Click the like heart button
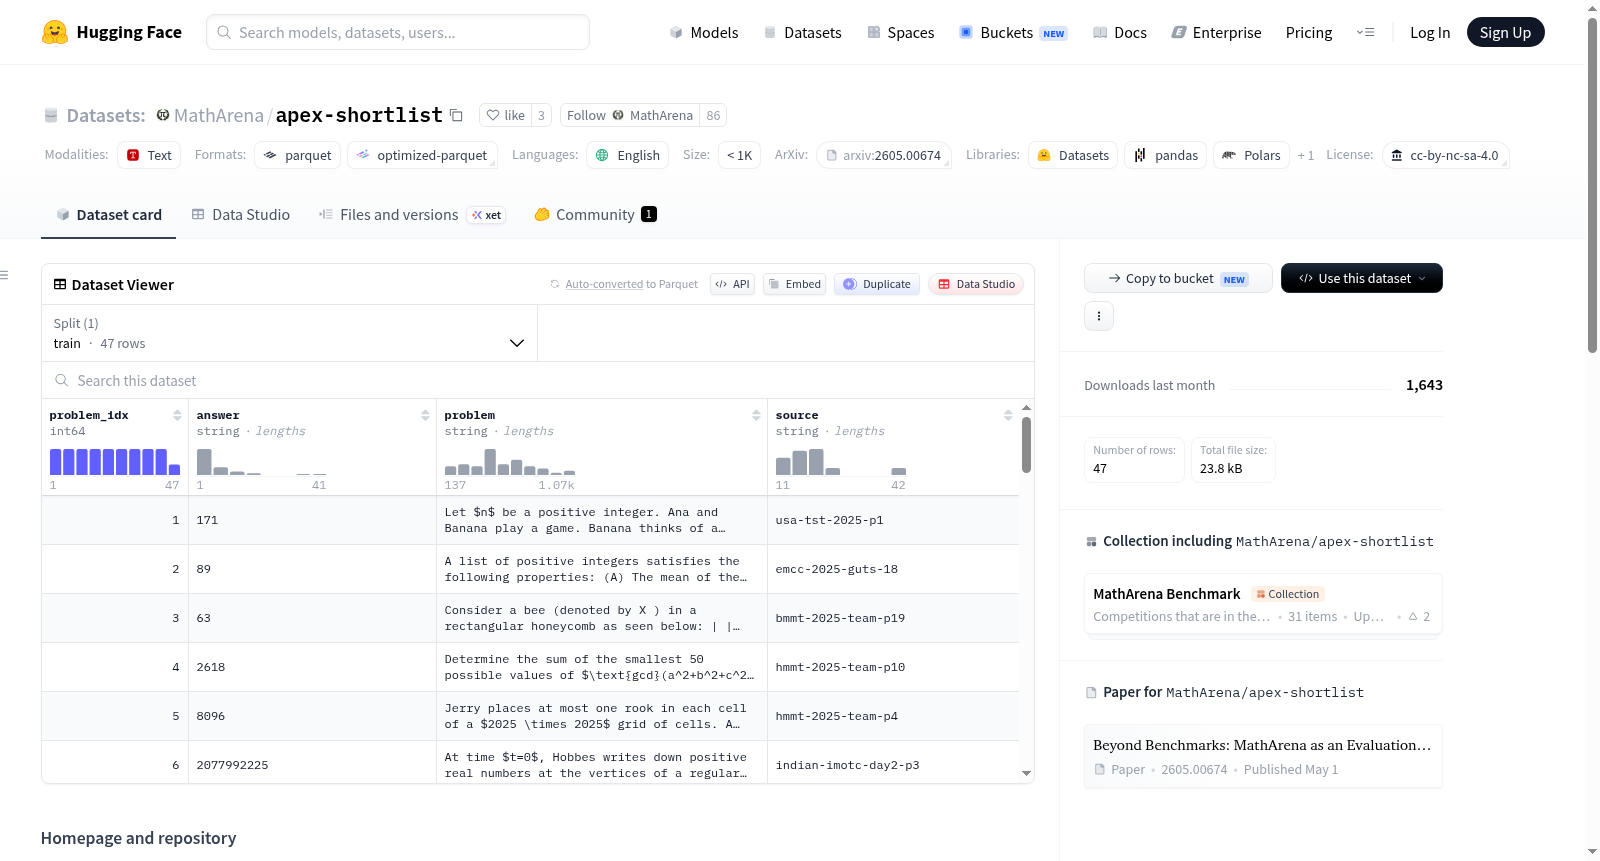Screen dimensions: 1600x861 (x=505, y=115)
